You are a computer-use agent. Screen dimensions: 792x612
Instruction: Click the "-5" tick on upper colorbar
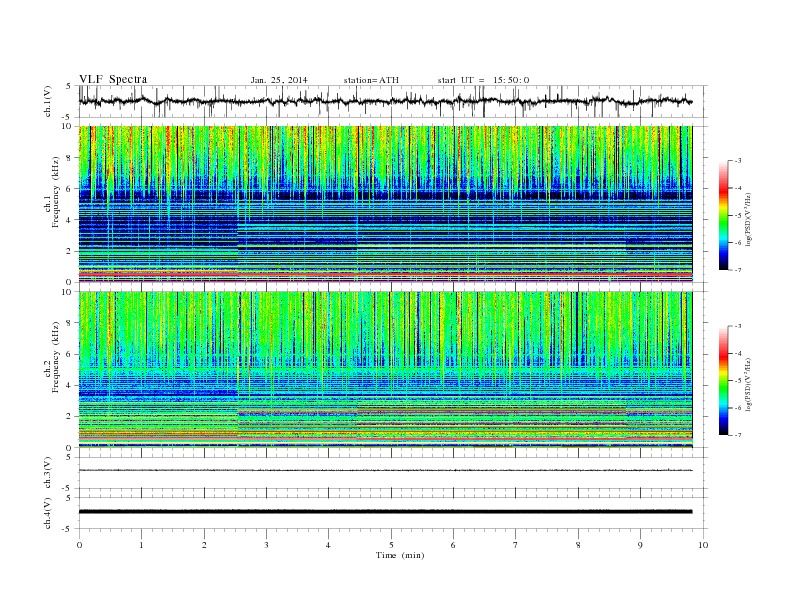click(x=738, y=216)
